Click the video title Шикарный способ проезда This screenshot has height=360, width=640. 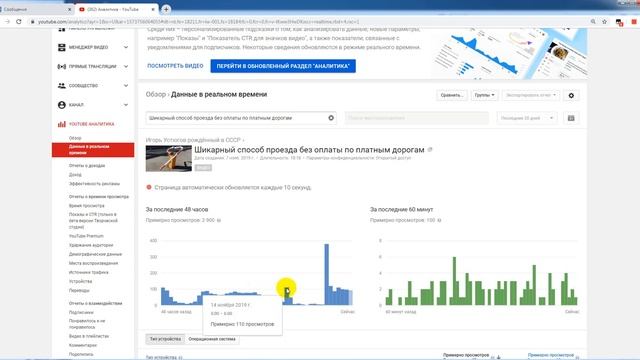tap(309, 150)
